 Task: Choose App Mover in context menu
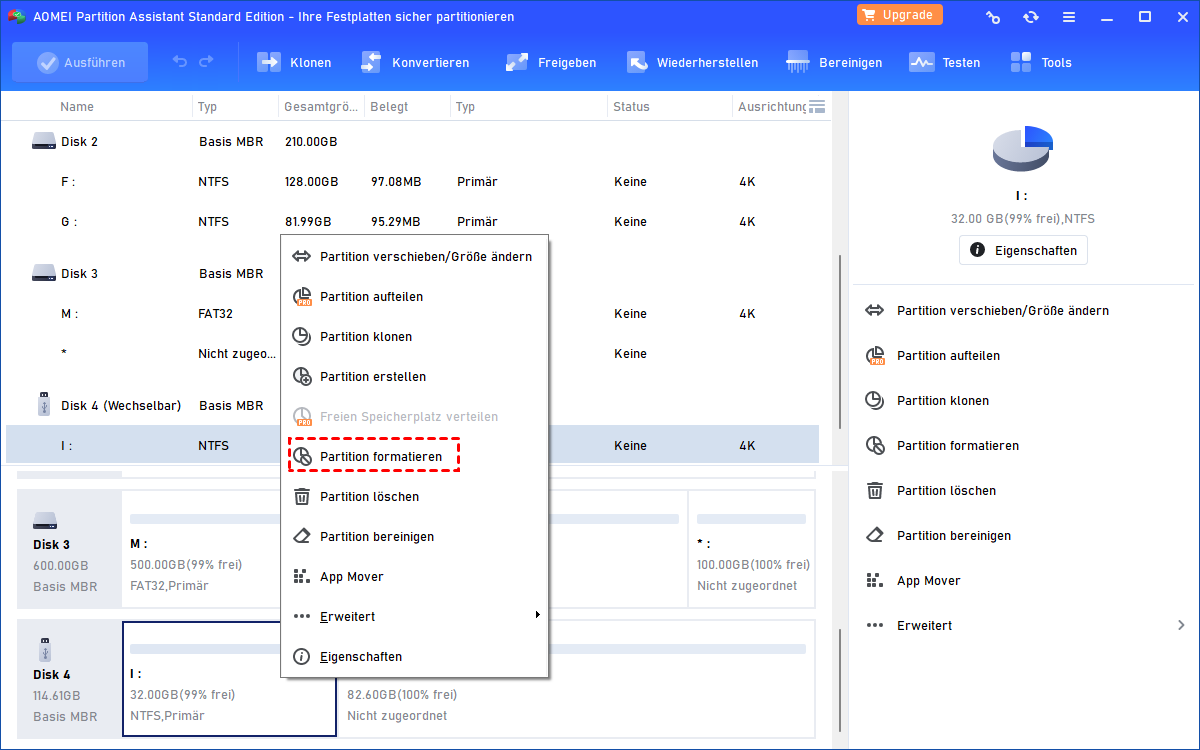414,577
